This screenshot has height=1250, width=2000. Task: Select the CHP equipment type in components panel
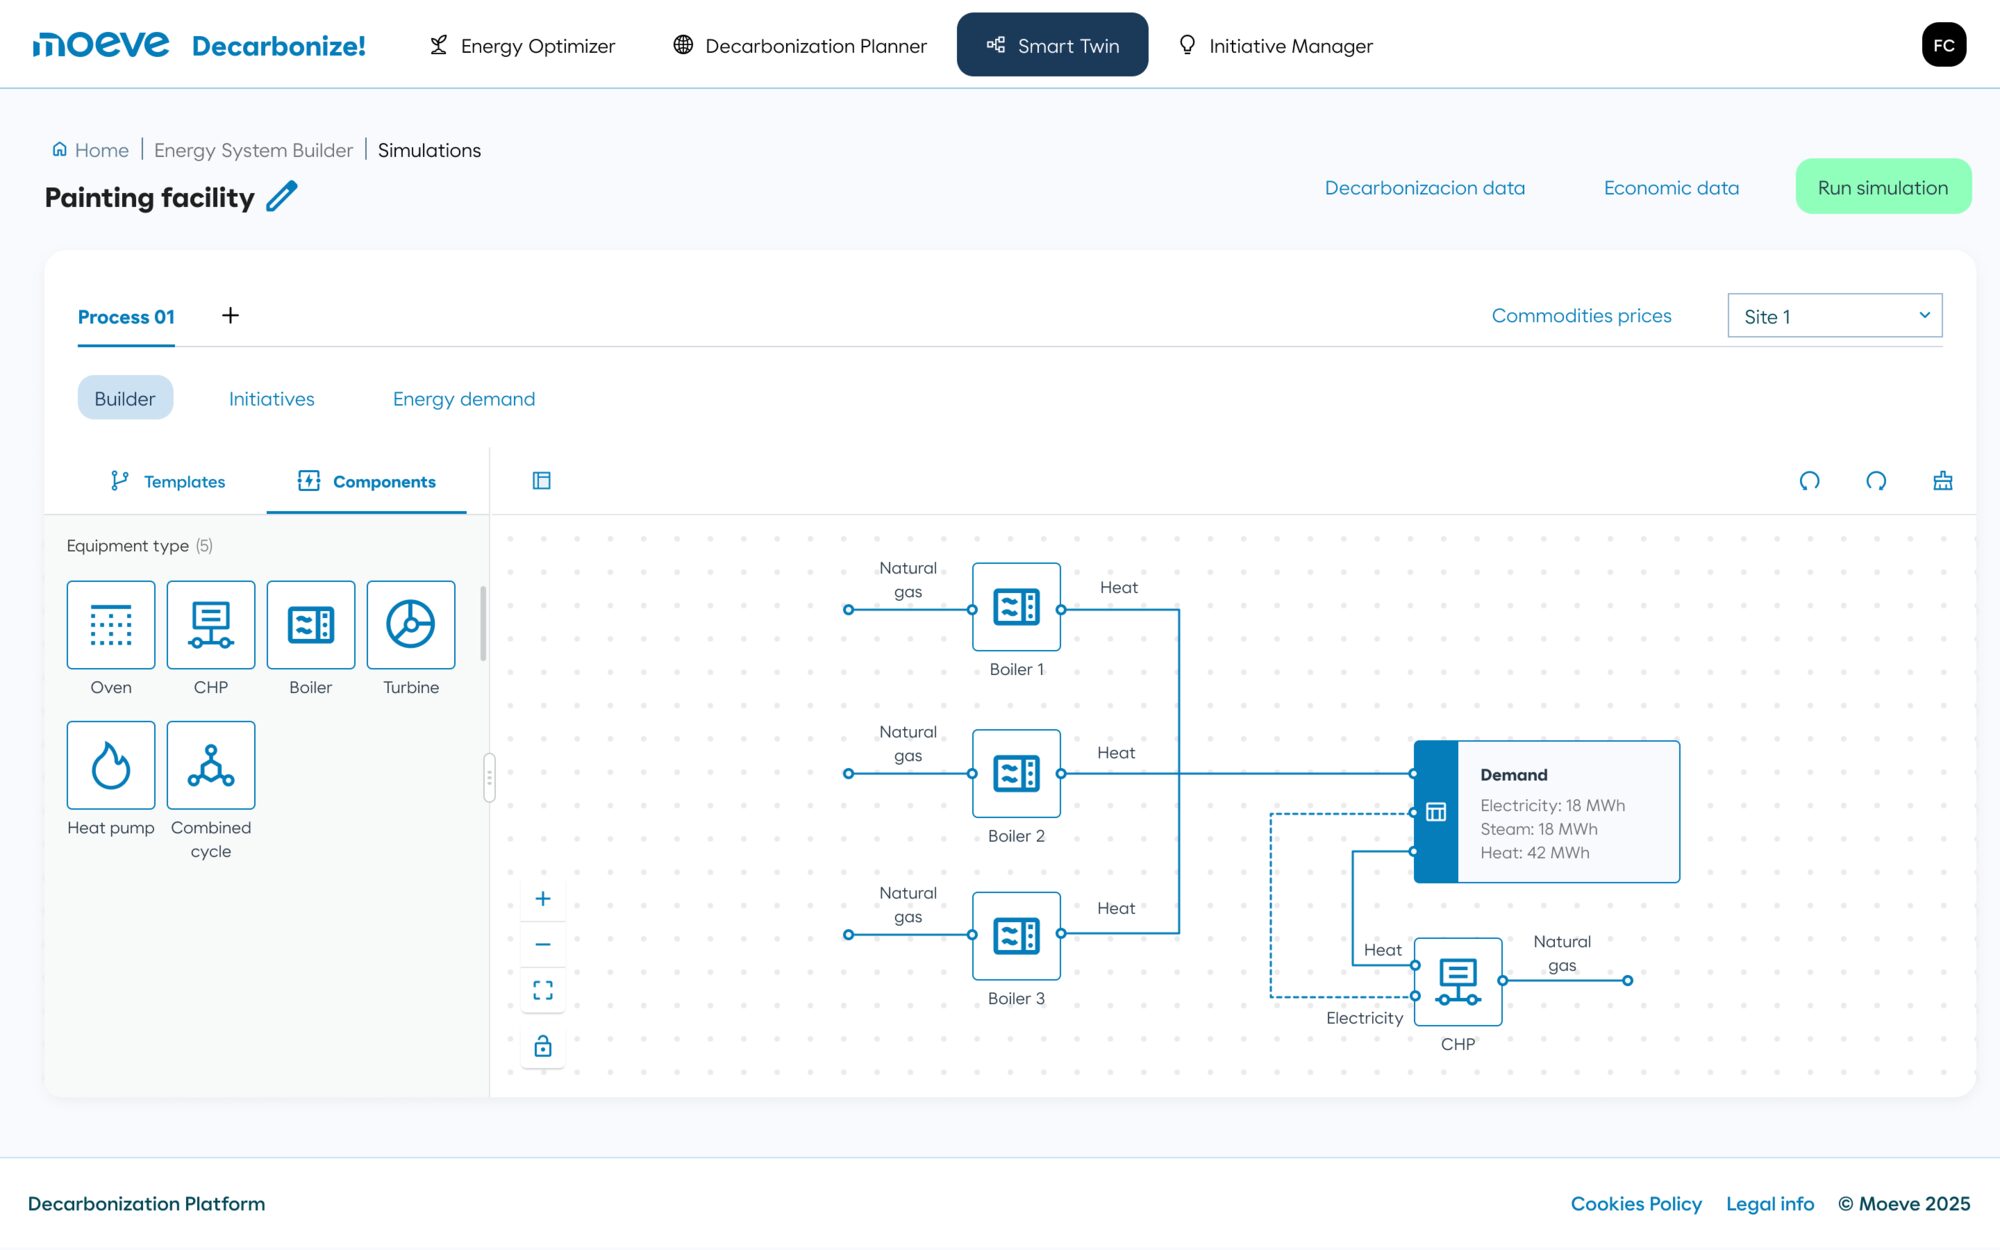(211, 625)
